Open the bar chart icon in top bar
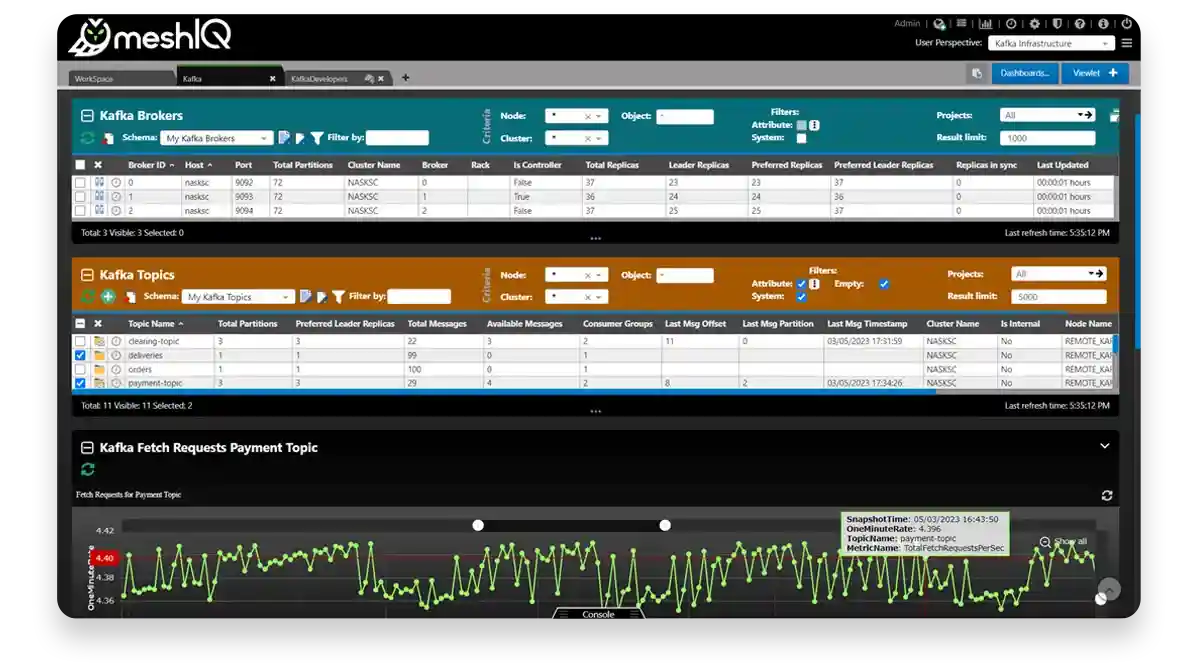This screenshot has width=1200, height=672. tap(986, 23)
